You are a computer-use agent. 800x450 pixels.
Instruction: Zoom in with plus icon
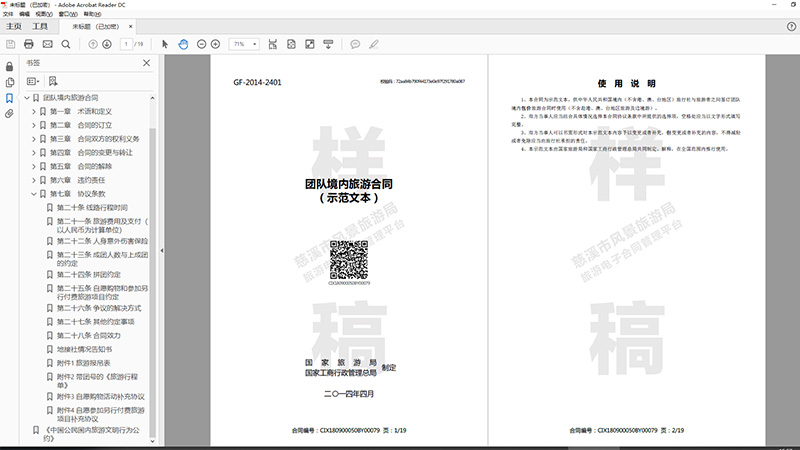pos(215,44)
